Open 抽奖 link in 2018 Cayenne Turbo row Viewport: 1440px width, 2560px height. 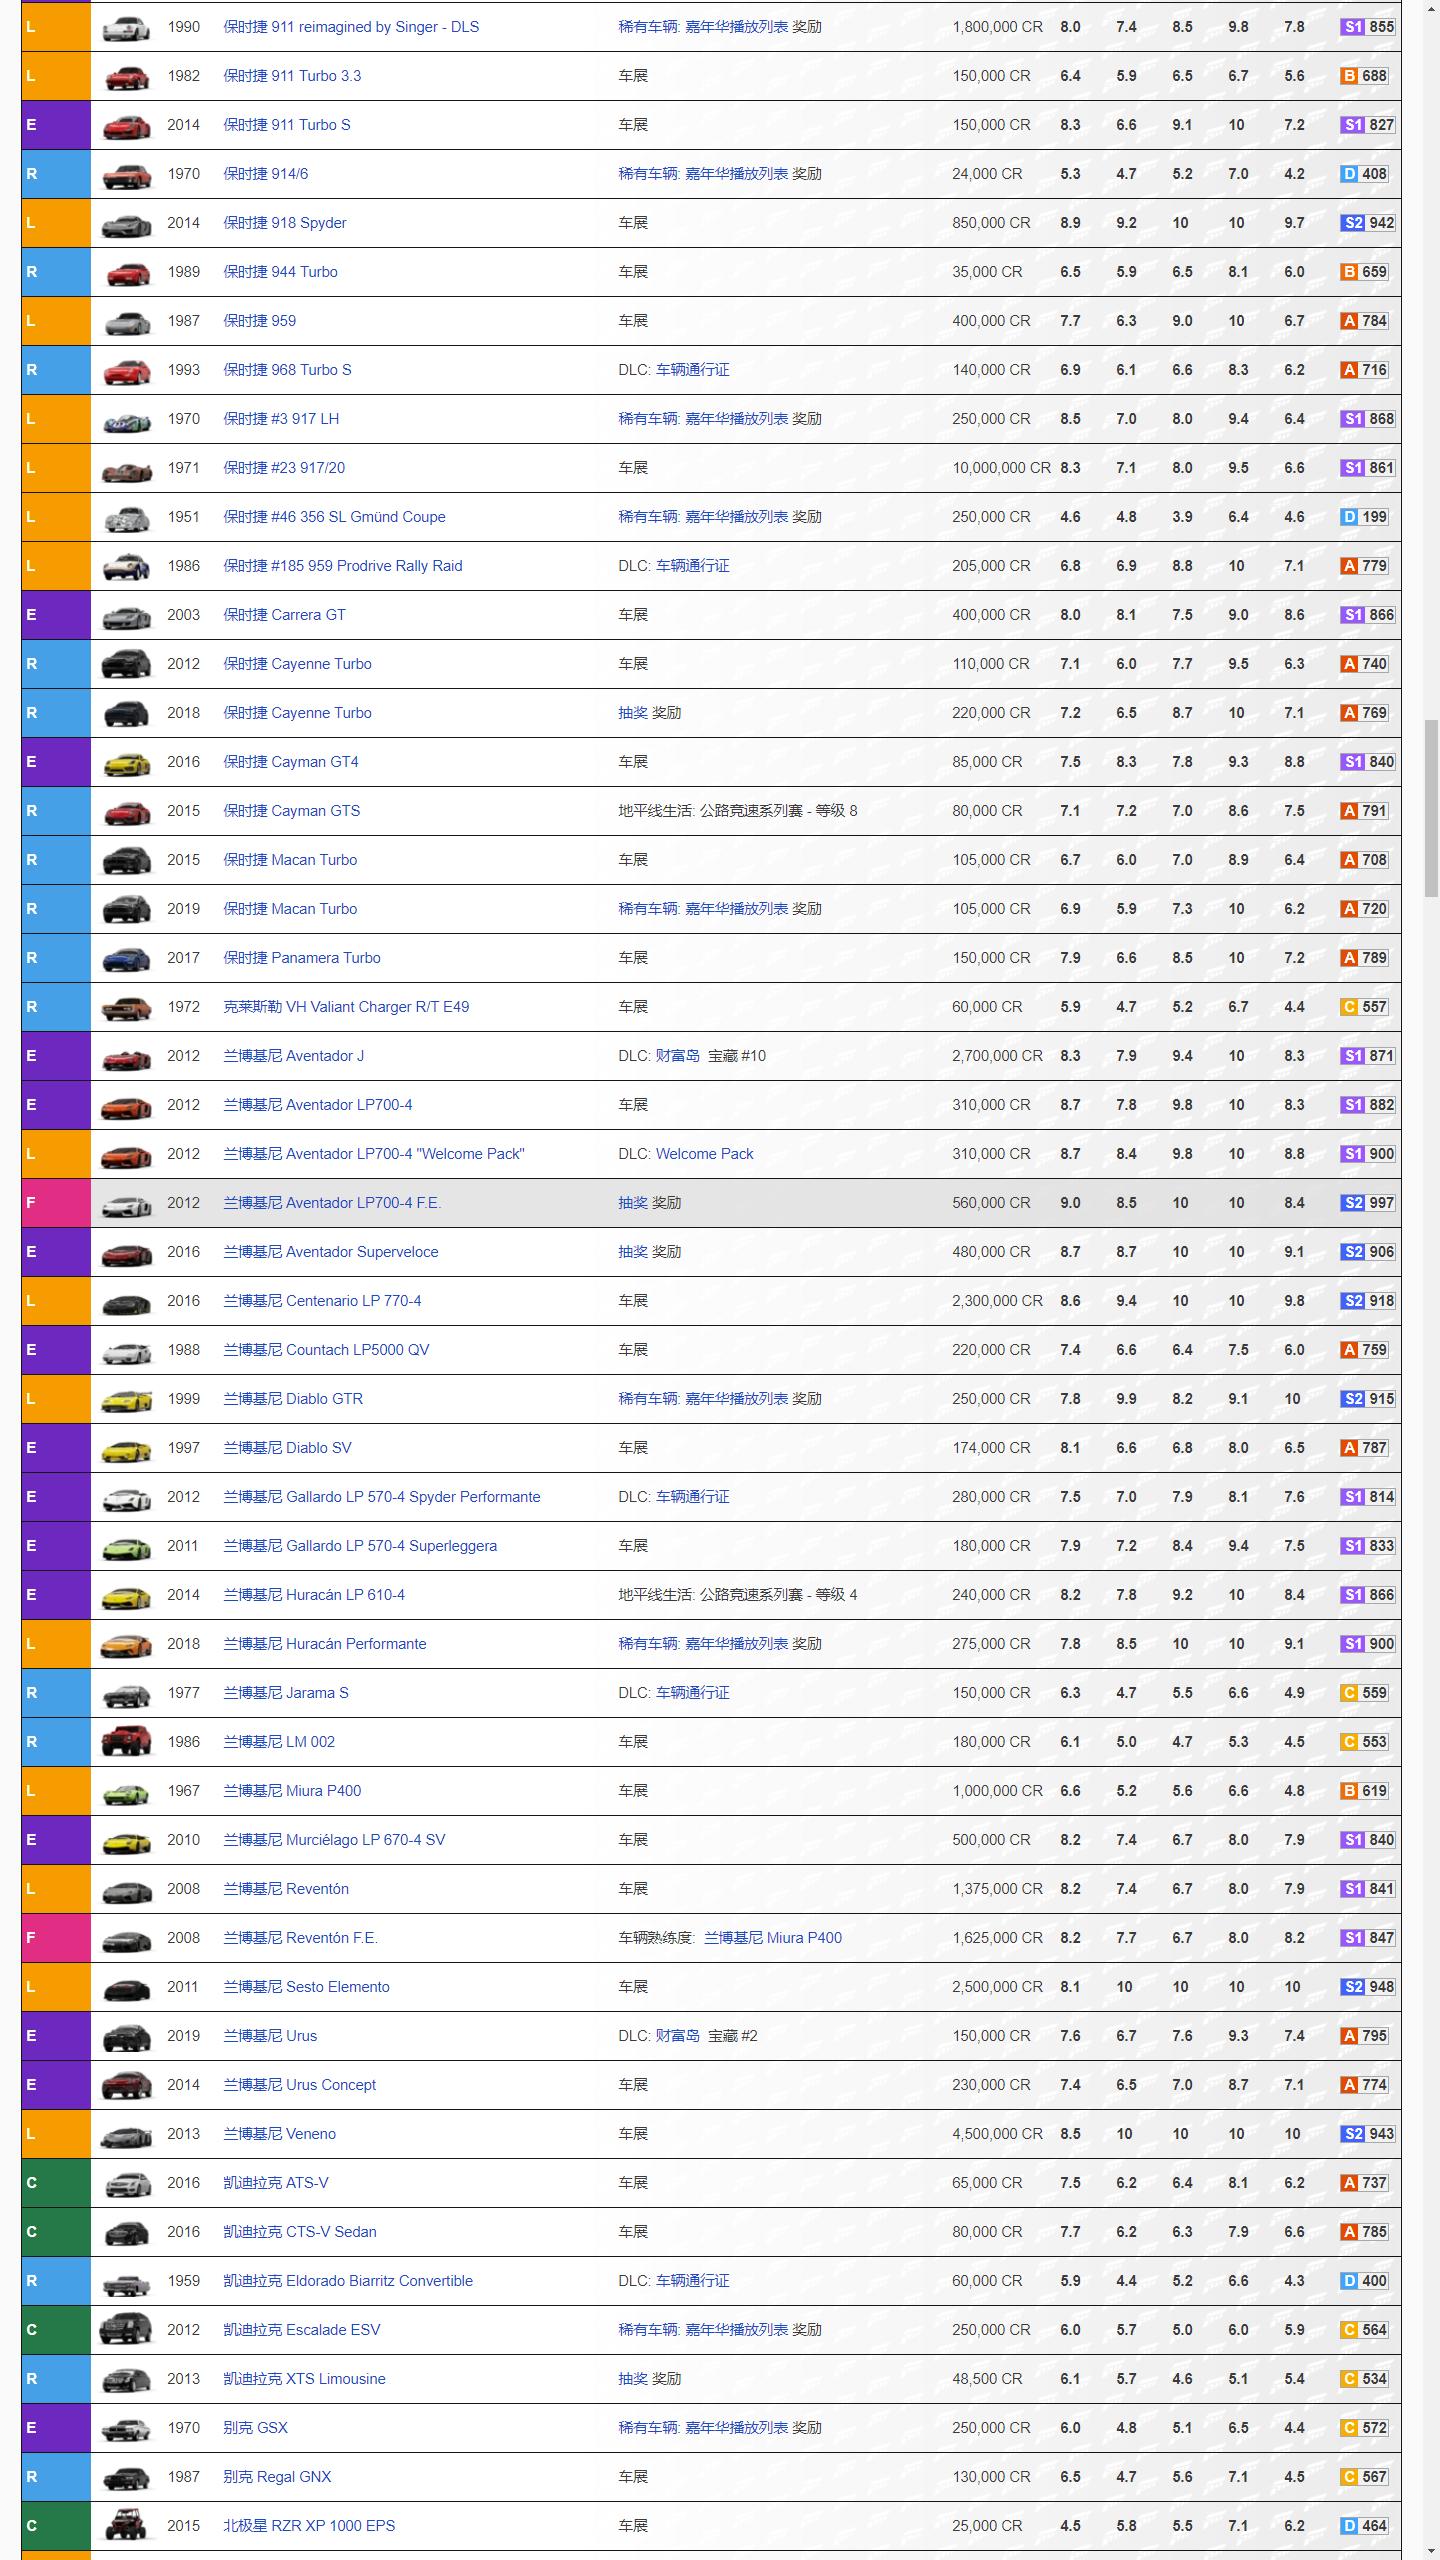[x=633, y=713]
